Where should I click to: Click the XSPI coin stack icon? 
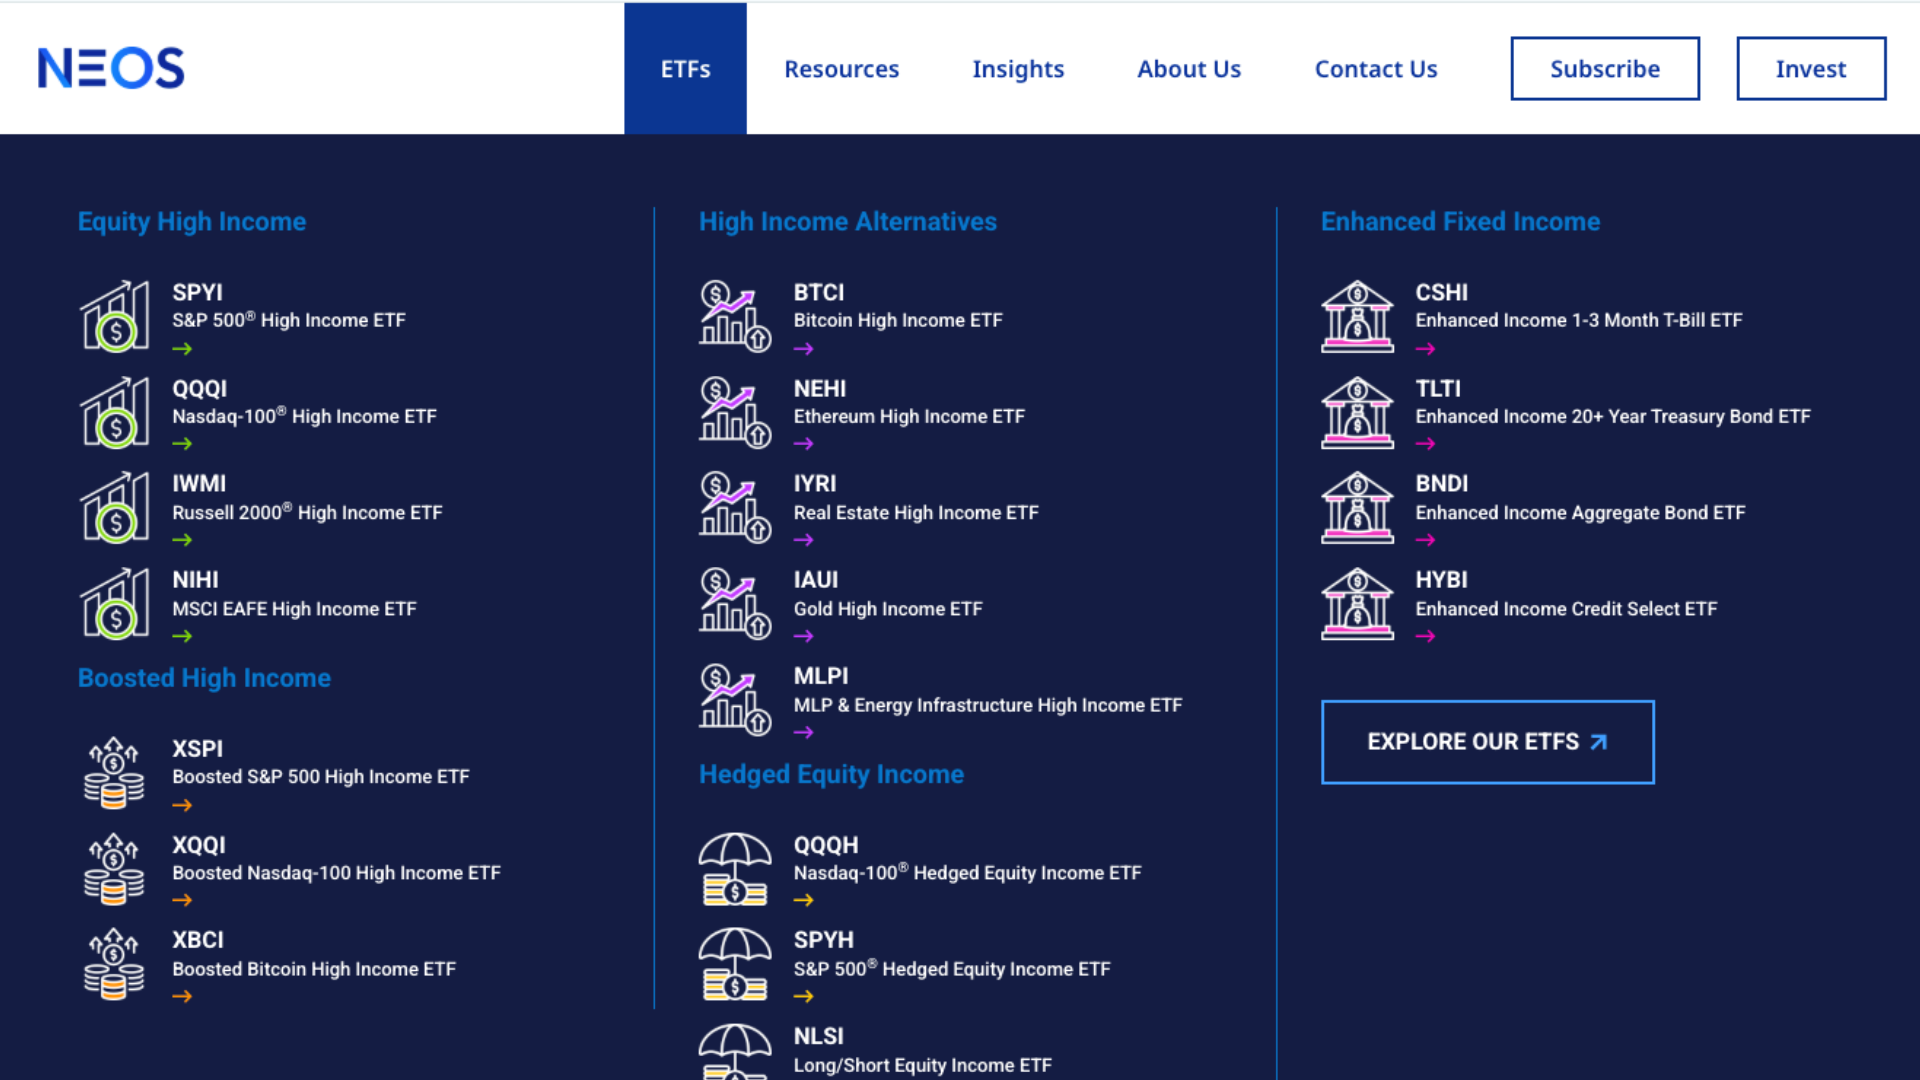(114, 772)
